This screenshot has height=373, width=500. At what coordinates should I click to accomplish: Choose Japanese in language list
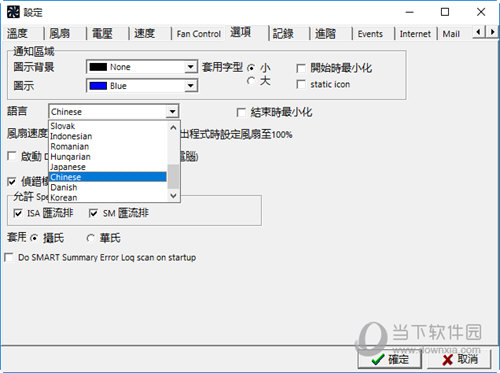(108, 167)
